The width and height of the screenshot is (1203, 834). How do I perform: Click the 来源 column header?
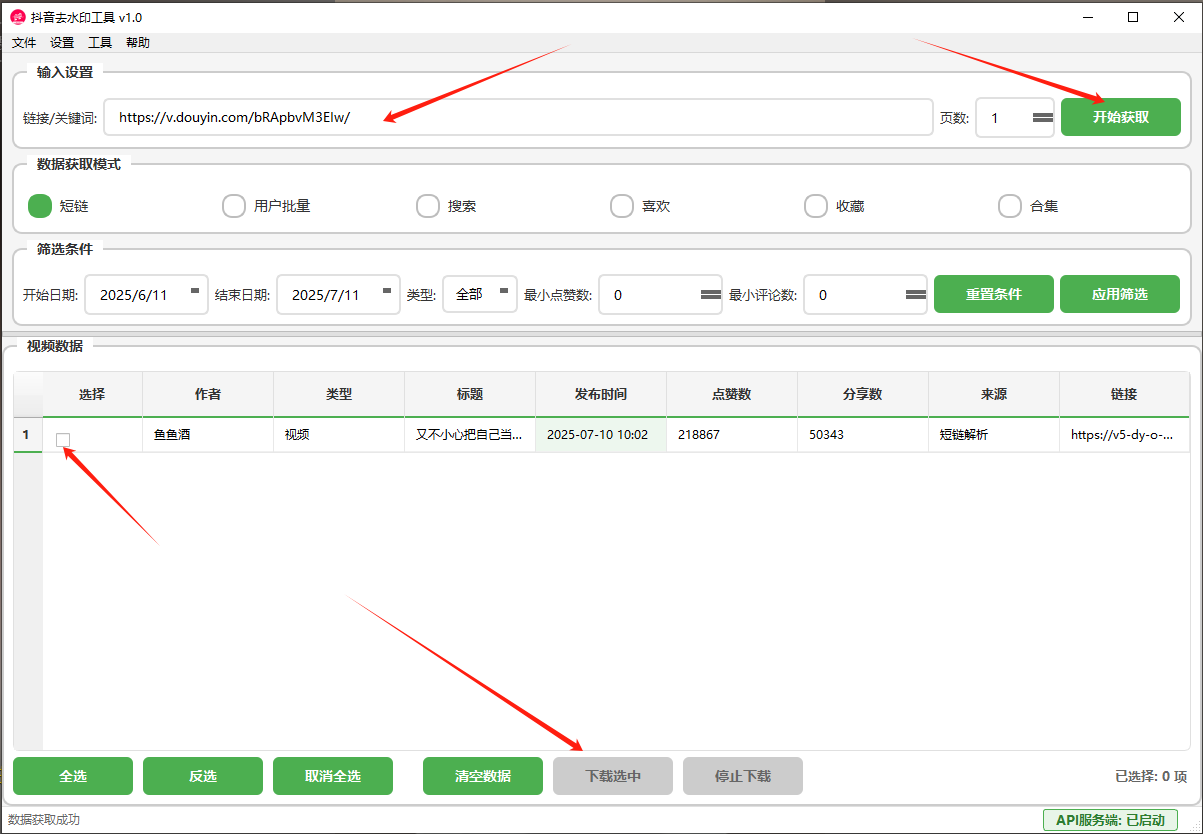click(994, 394)
